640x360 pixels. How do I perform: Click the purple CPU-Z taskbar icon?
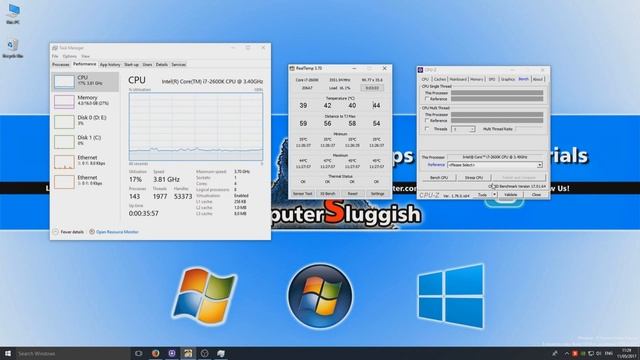point(172,353)
